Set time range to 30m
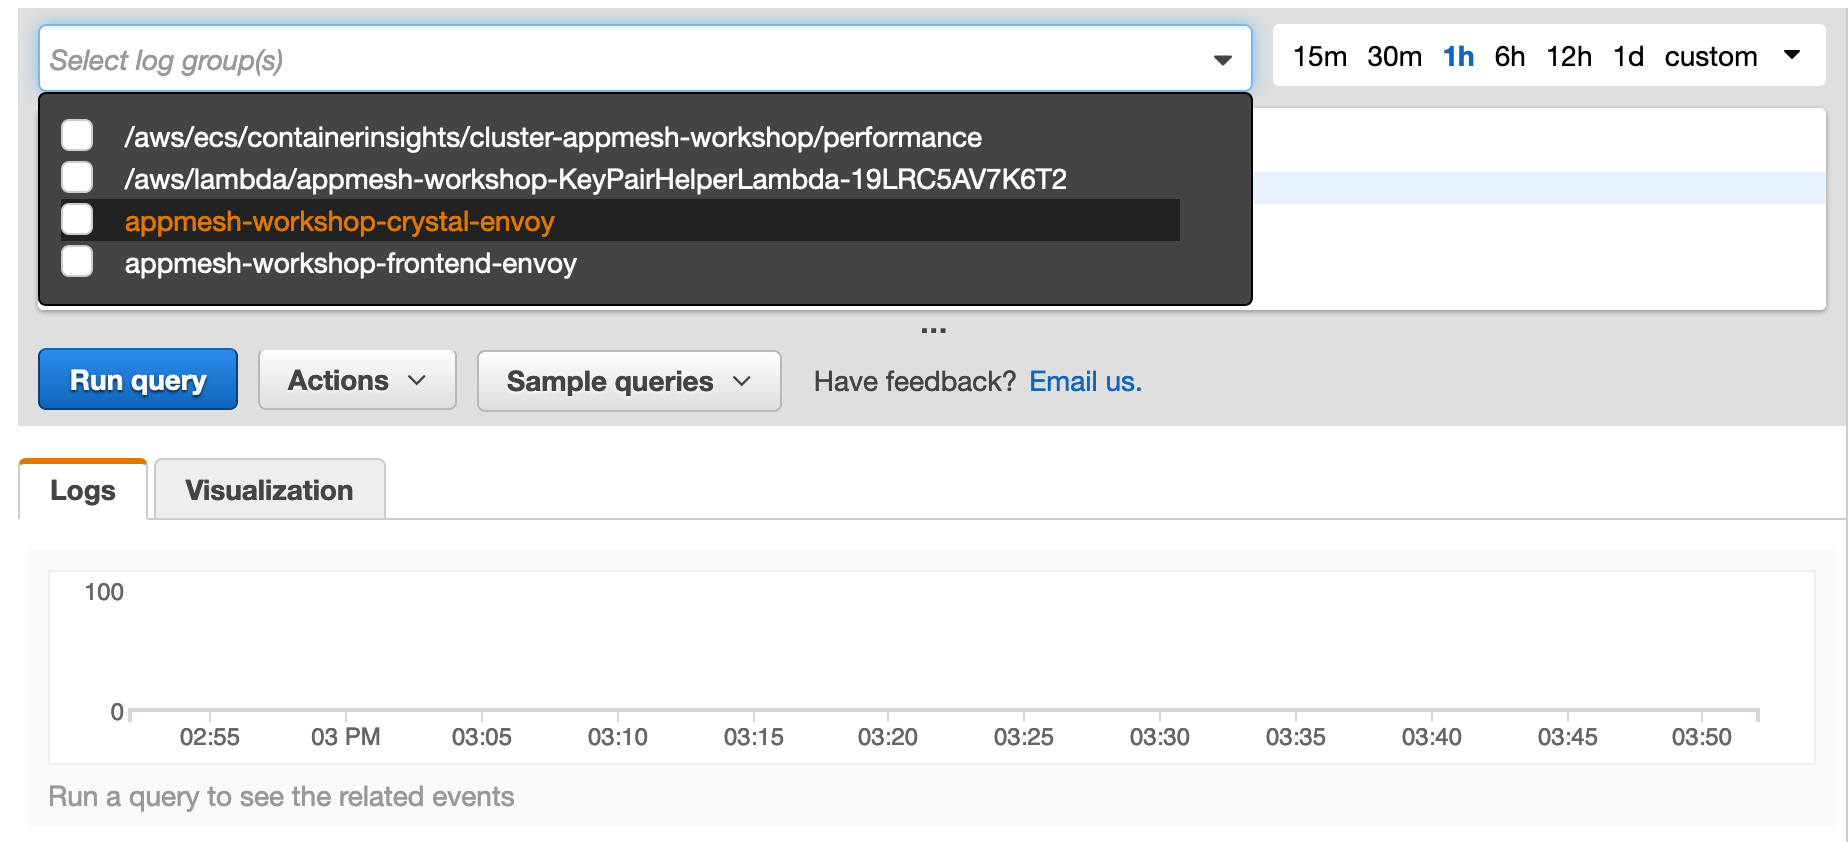 tap(1394, 57)
